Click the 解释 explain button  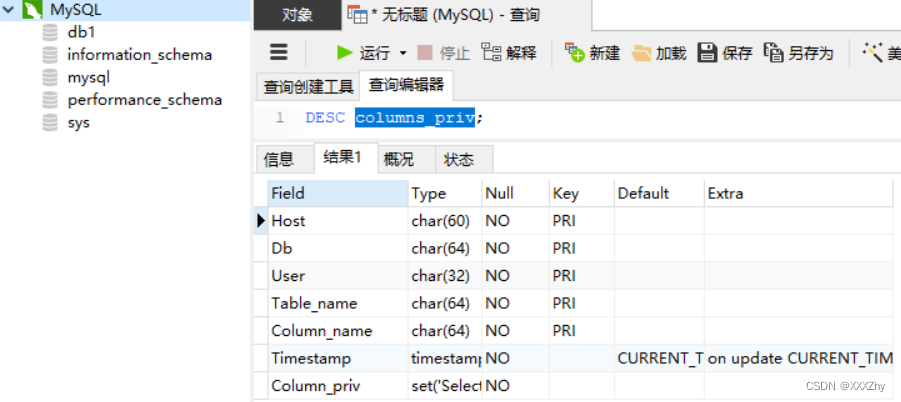[x=509, y=53]
